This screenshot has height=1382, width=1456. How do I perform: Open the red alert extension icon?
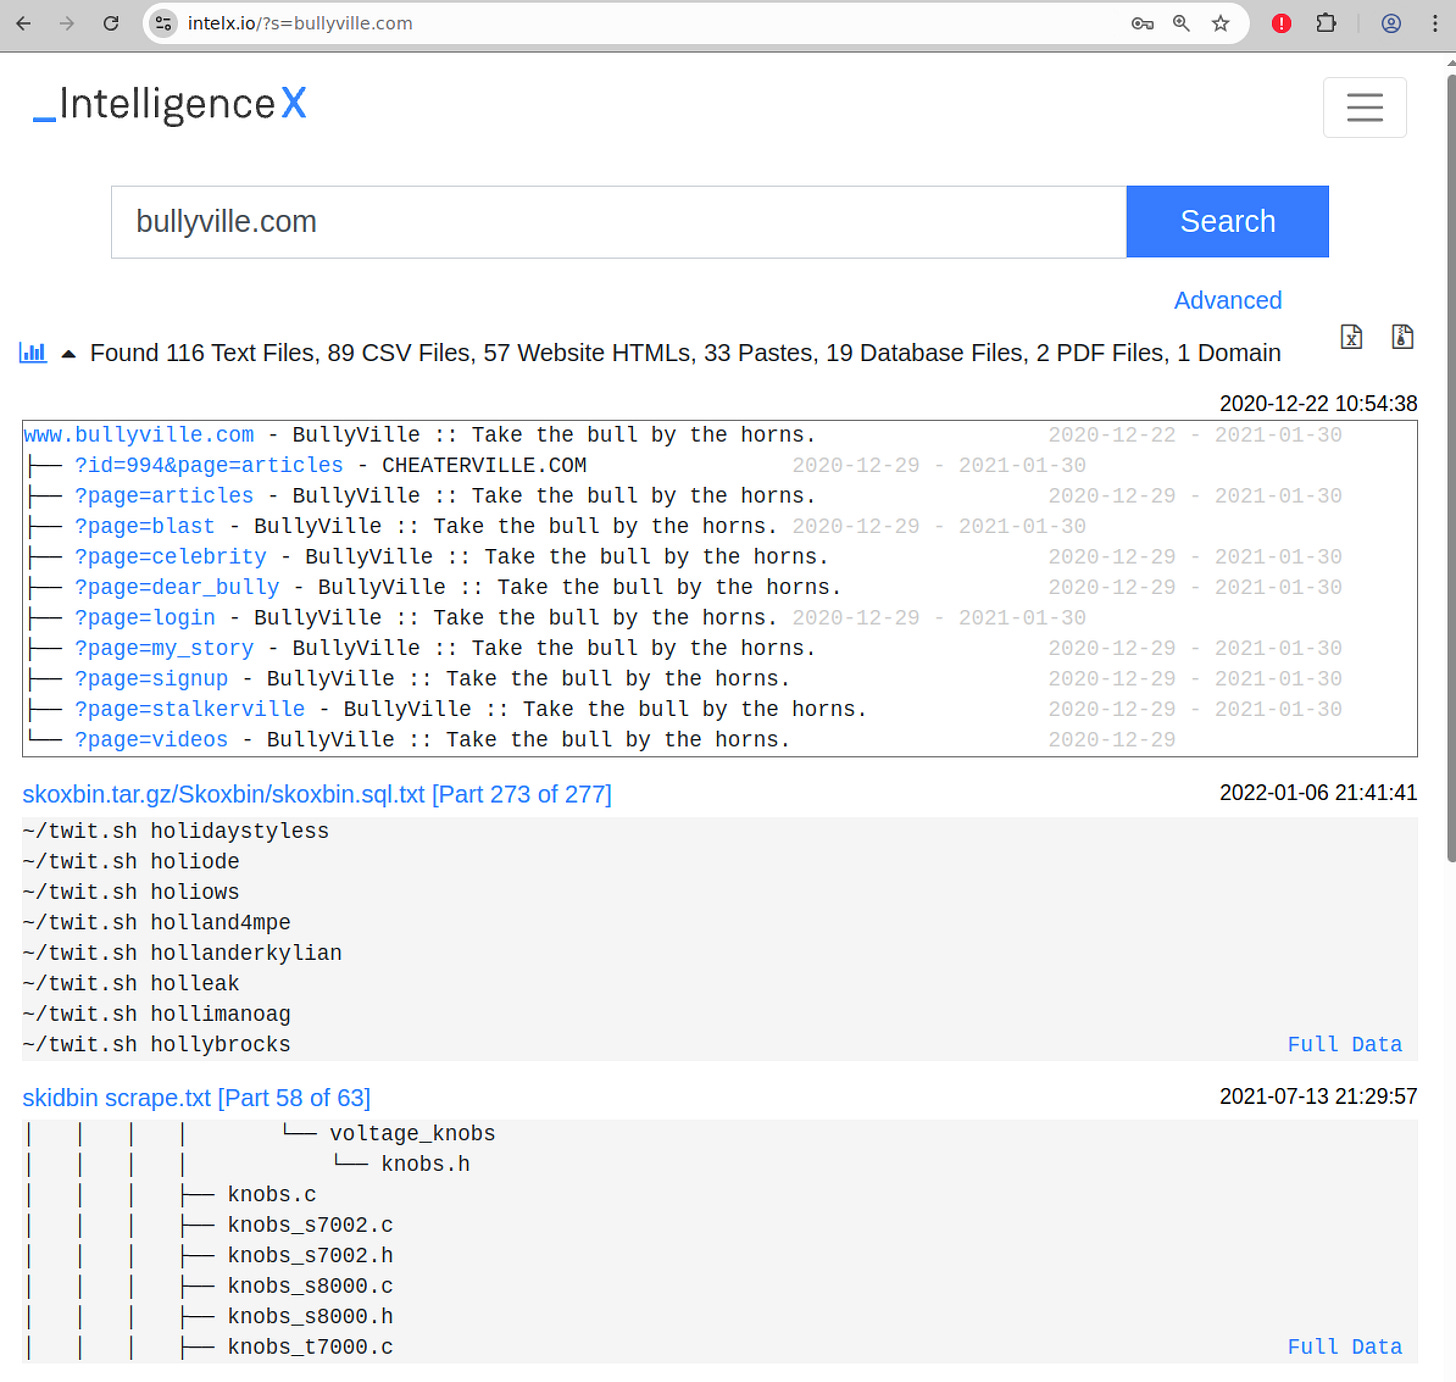1281,23
